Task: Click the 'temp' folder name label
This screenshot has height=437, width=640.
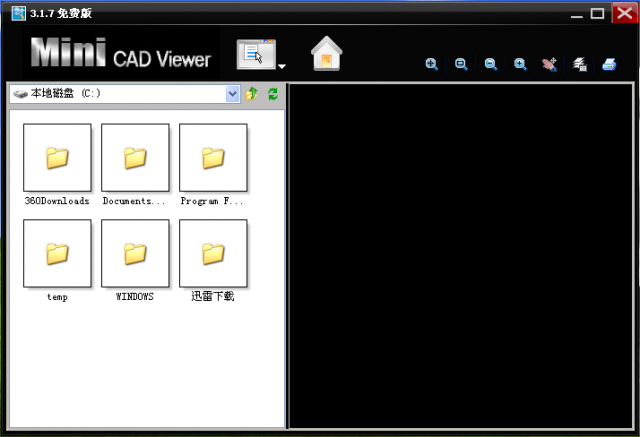Action: (x=57, y=297)
